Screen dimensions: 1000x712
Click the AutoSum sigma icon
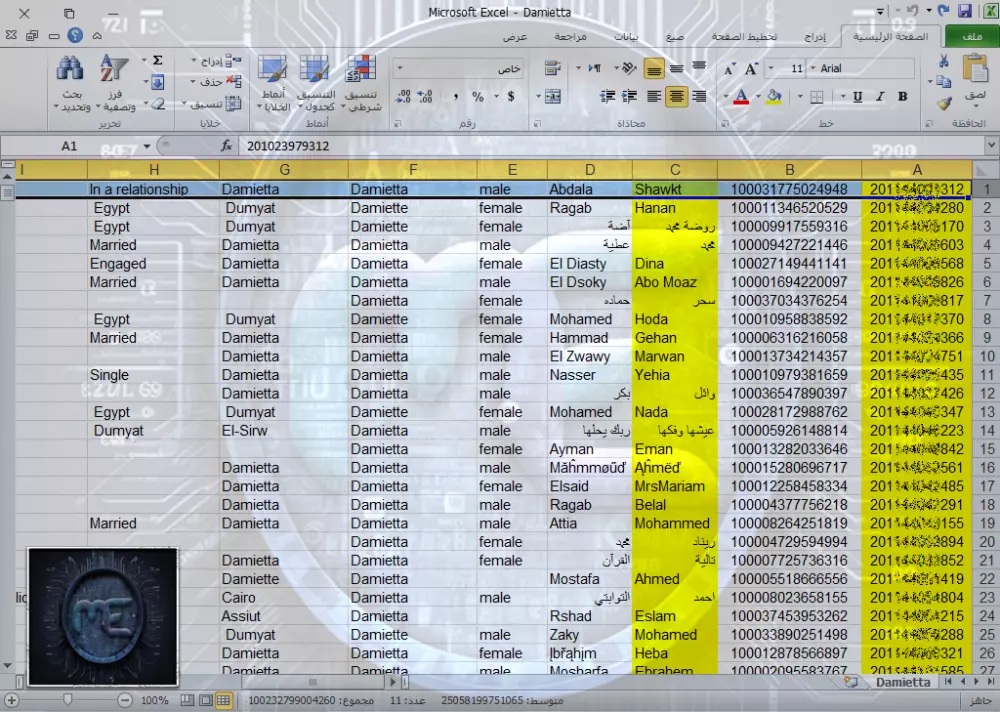[x=158, y=61]
